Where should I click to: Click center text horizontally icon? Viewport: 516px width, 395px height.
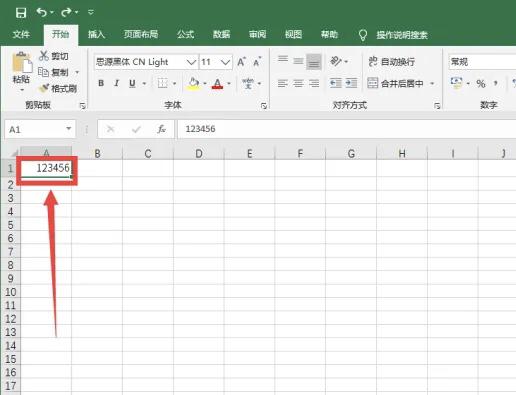pos(298,83)
